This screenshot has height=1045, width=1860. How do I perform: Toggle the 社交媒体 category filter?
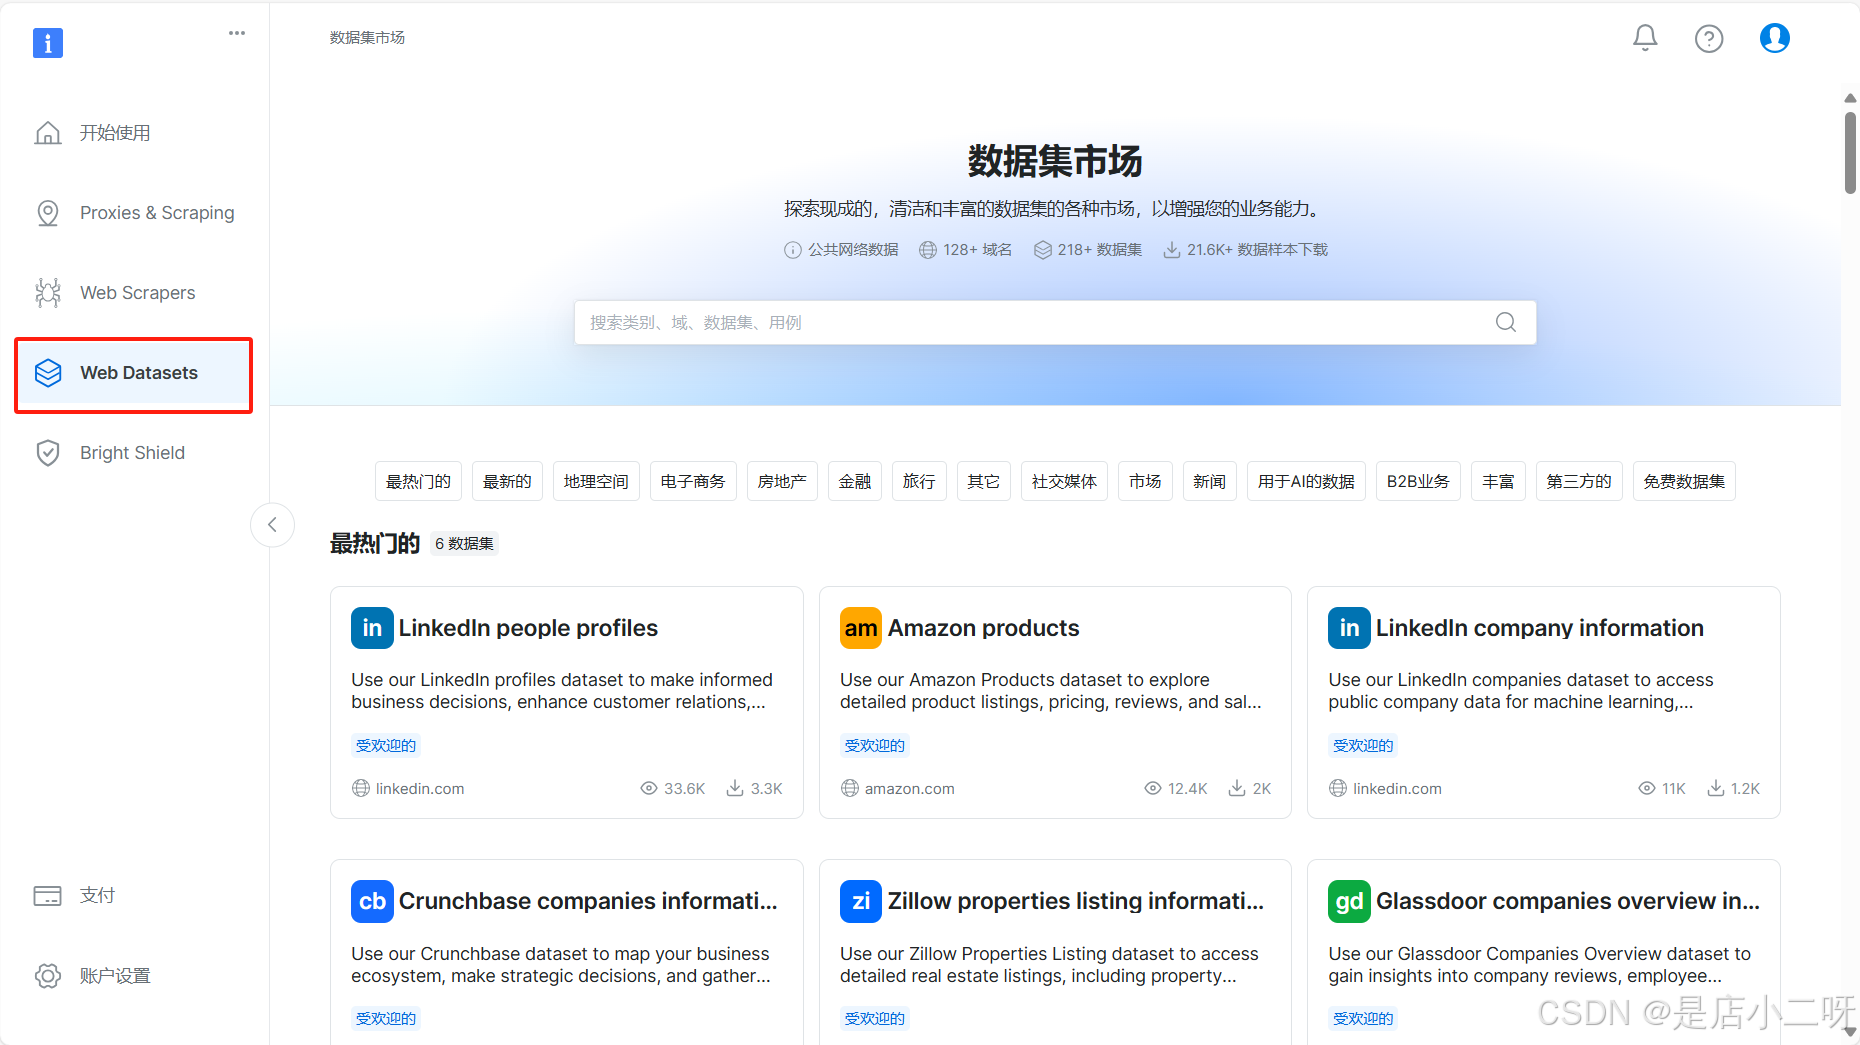(x=1064, y=481)
